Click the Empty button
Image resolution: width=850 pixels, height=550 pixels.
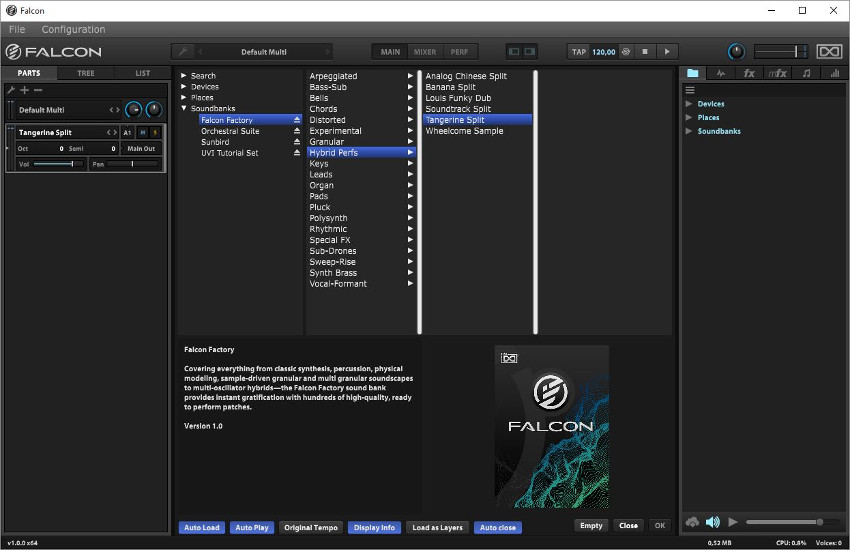(x=591, y=526)
